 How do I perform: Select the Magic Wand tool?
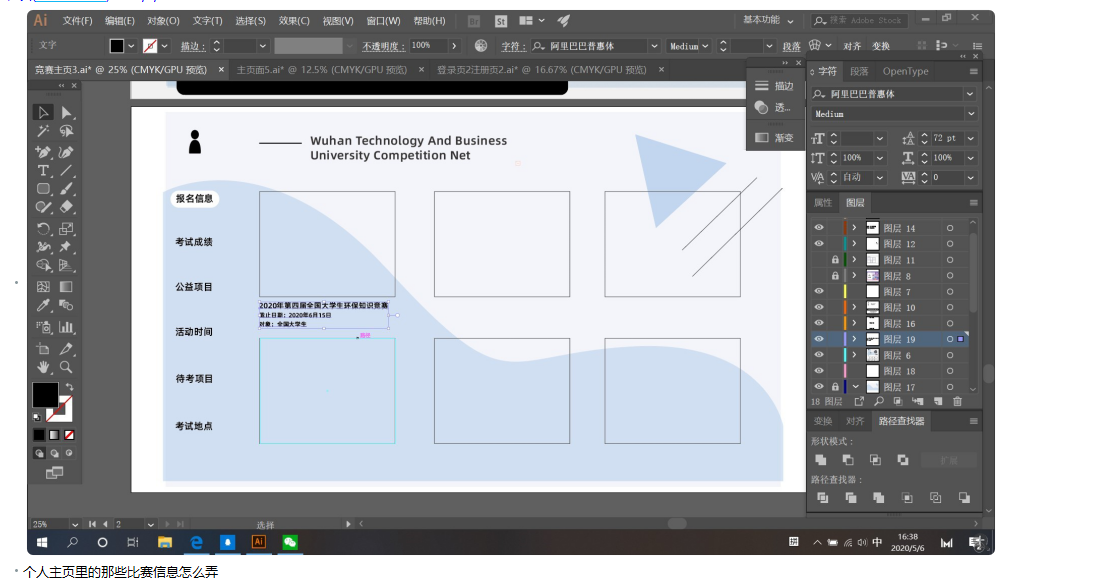[x=43, y=131]
